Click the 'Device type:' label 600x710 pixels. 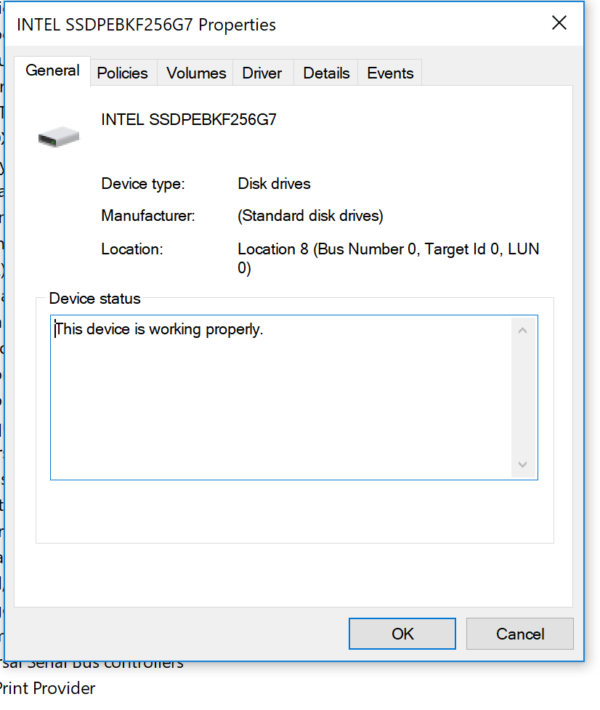[x=143, y=184]
